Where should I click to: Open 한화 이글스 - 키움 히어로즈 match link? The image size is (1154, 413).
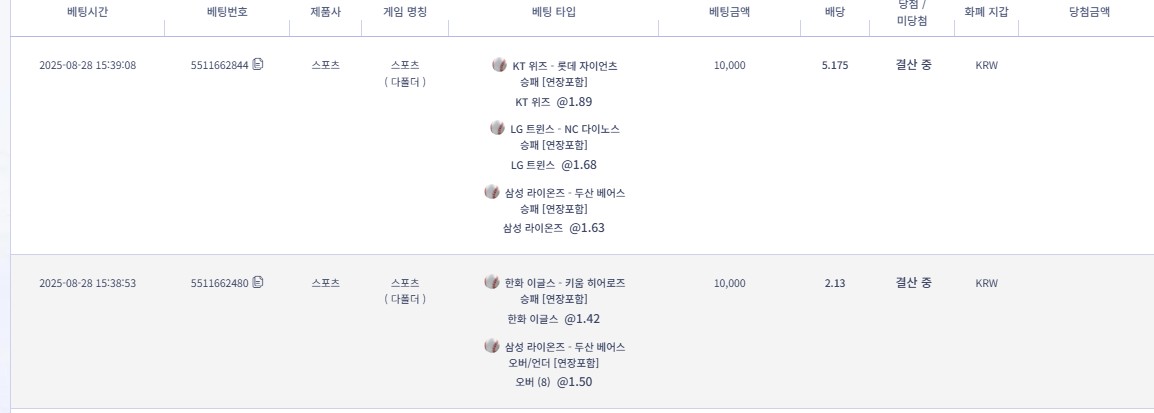pos(565,283)
